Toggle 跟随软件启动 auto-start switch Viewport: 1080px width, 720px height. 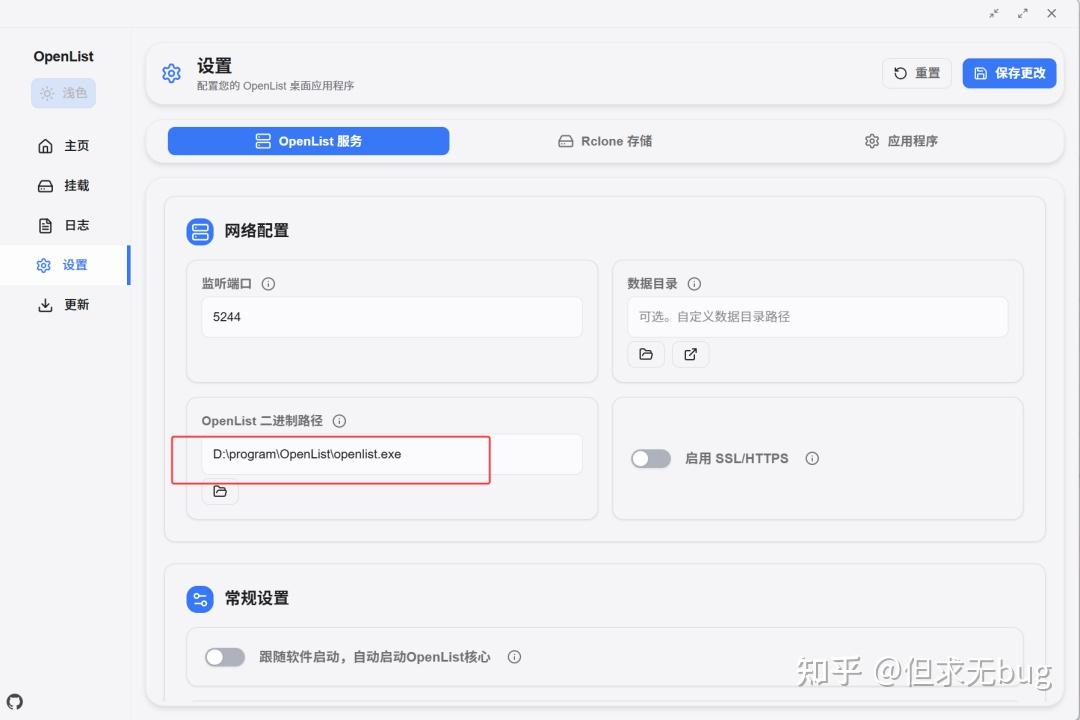pyautogui.click(x=225, y=657)
